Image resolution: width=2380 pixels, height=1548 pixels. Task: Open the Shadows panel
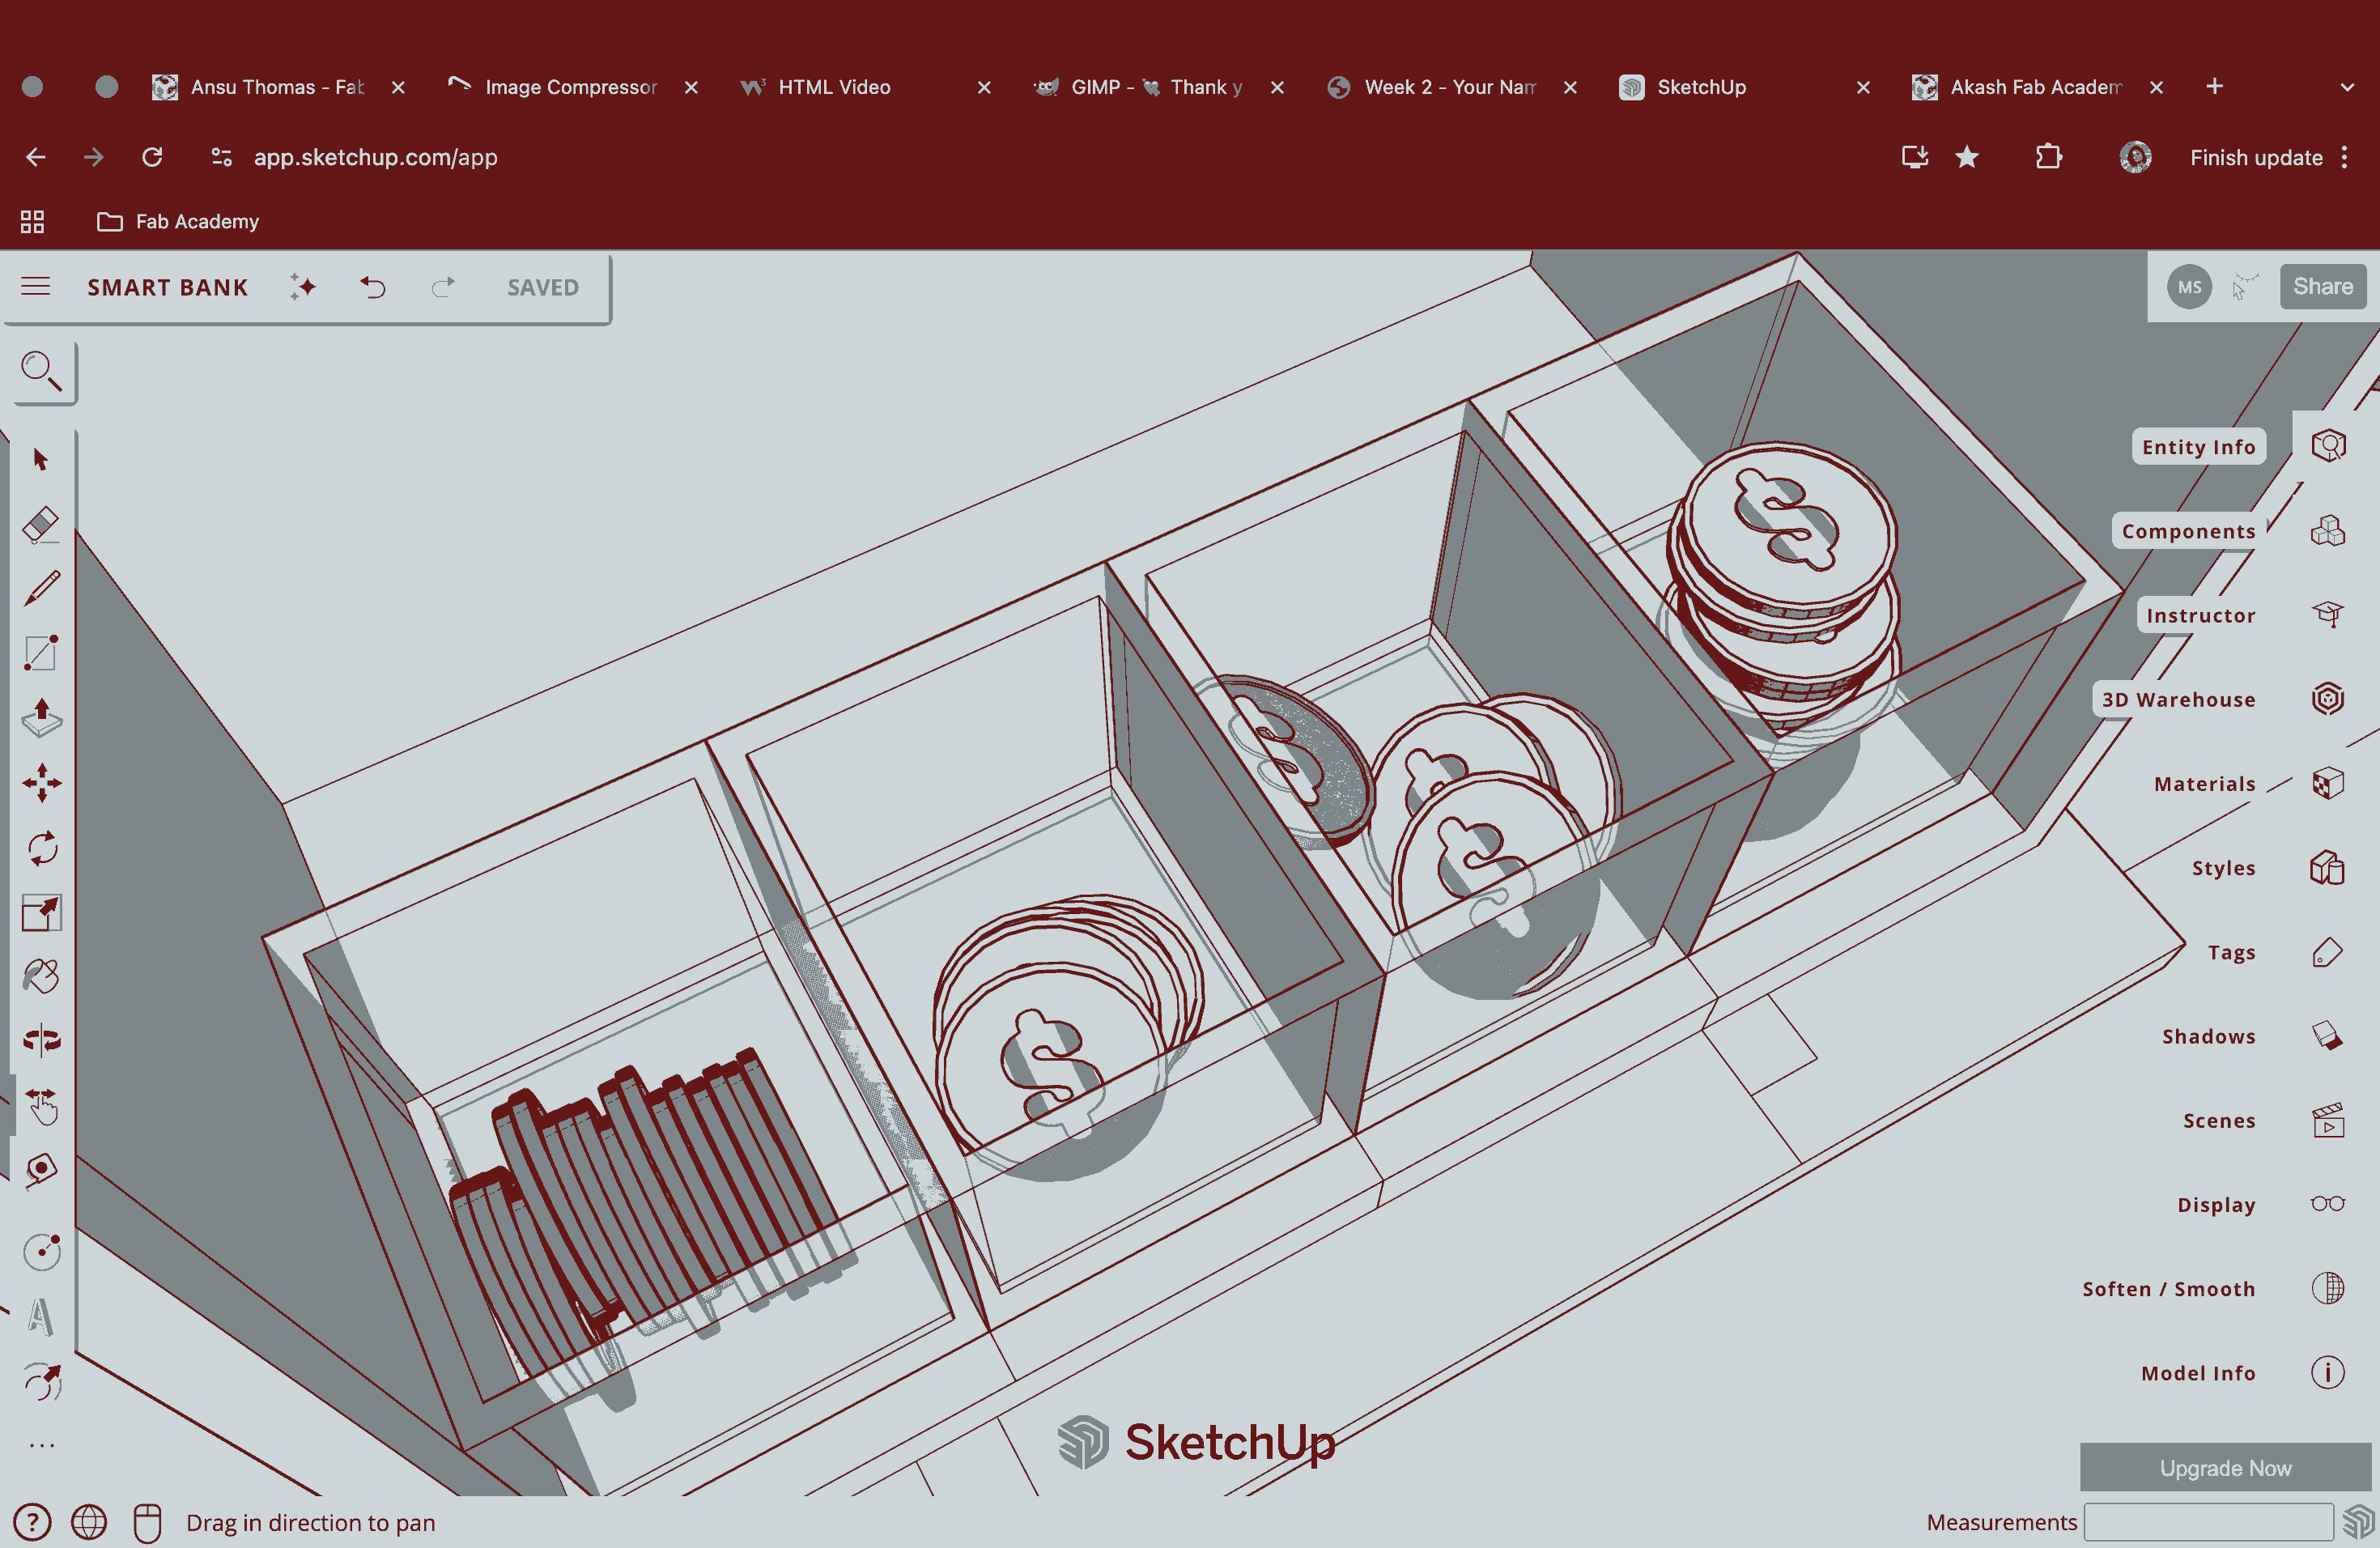2327,1036
